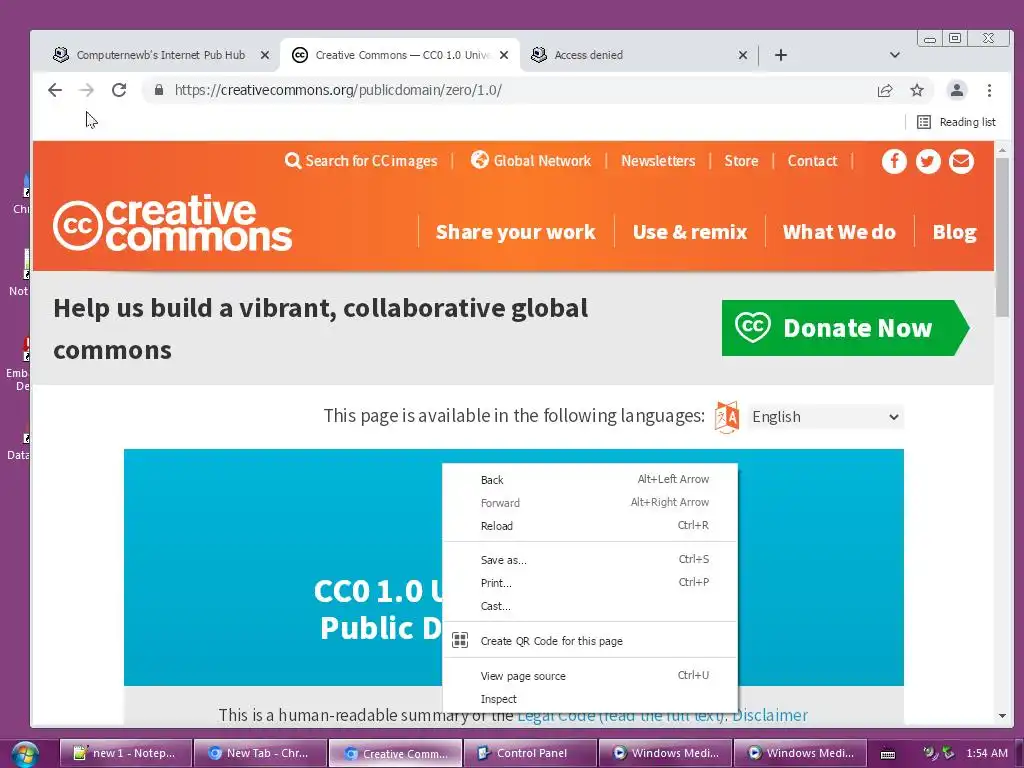Switch to the Access denied tab

click(x=639, y=55)
